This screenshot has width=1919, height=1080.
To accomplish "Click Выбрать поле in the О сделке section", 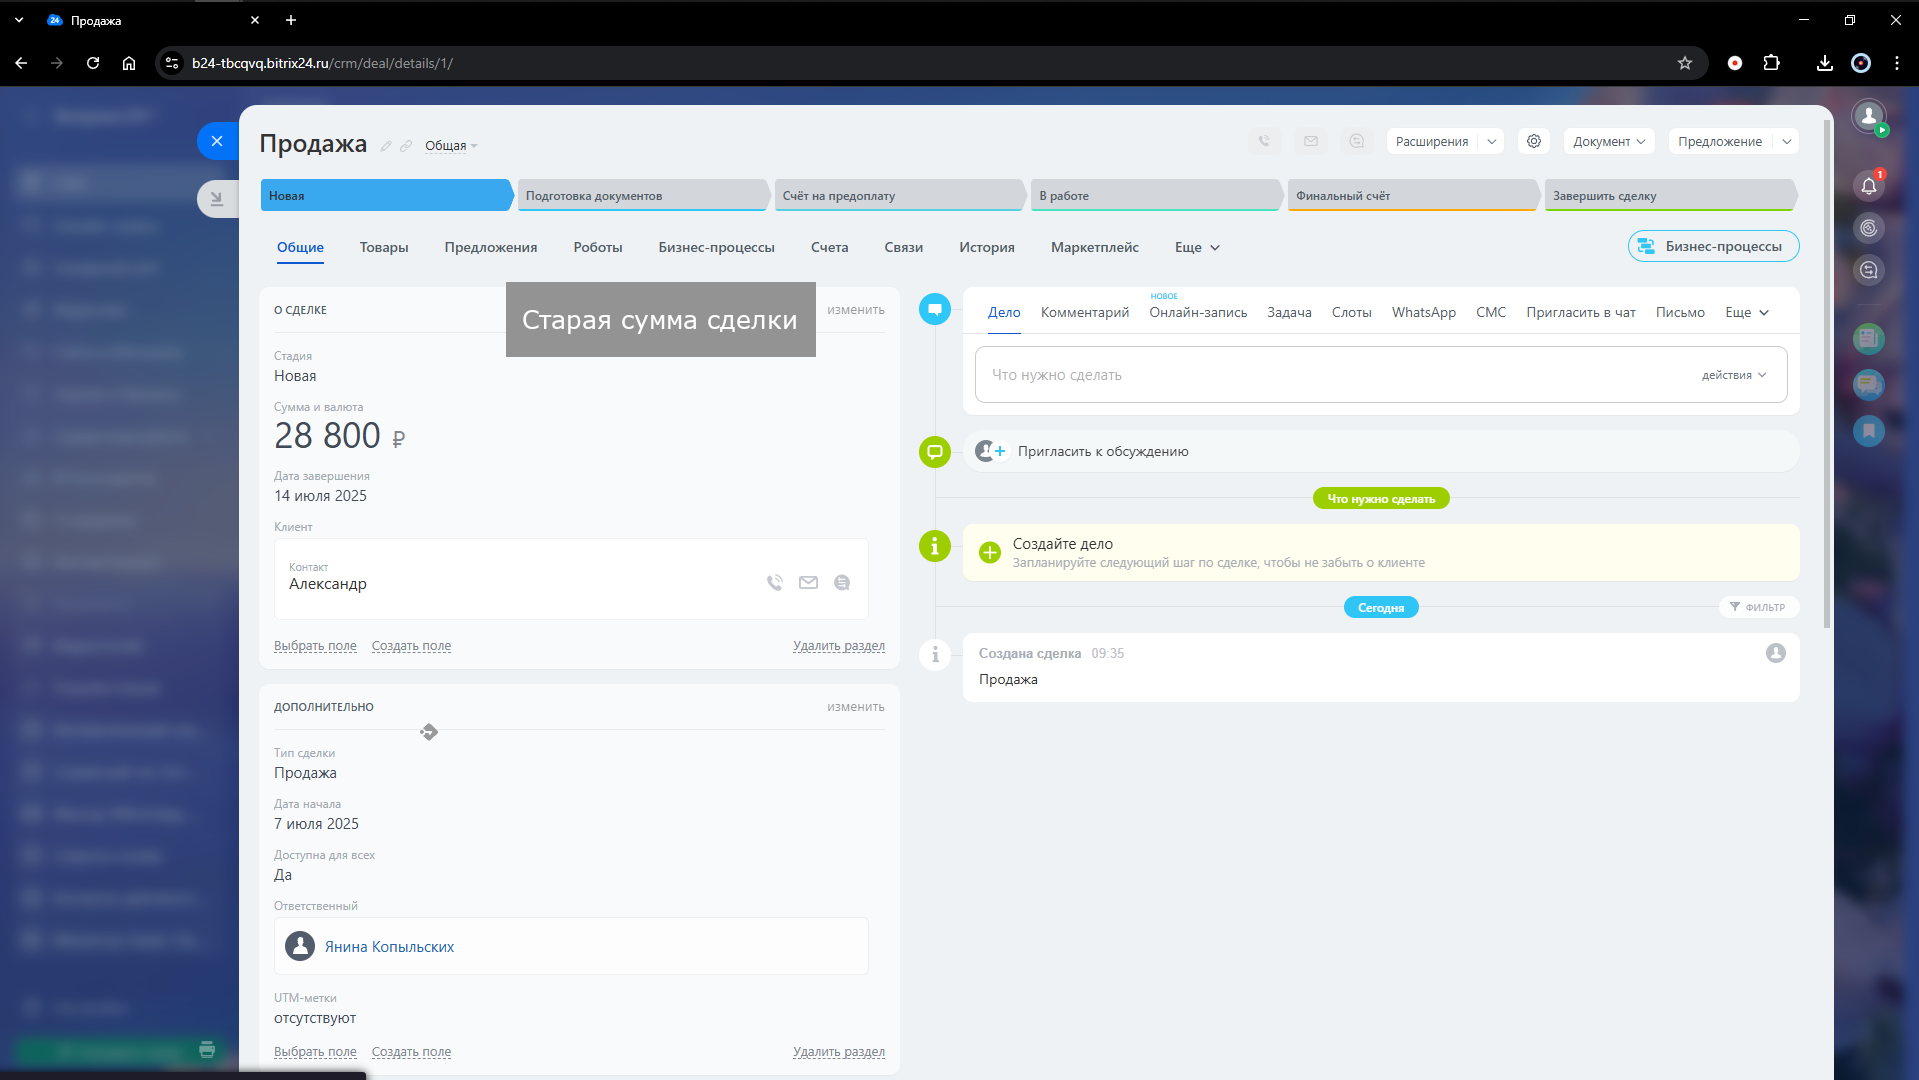I will click(x=315, y=646).
